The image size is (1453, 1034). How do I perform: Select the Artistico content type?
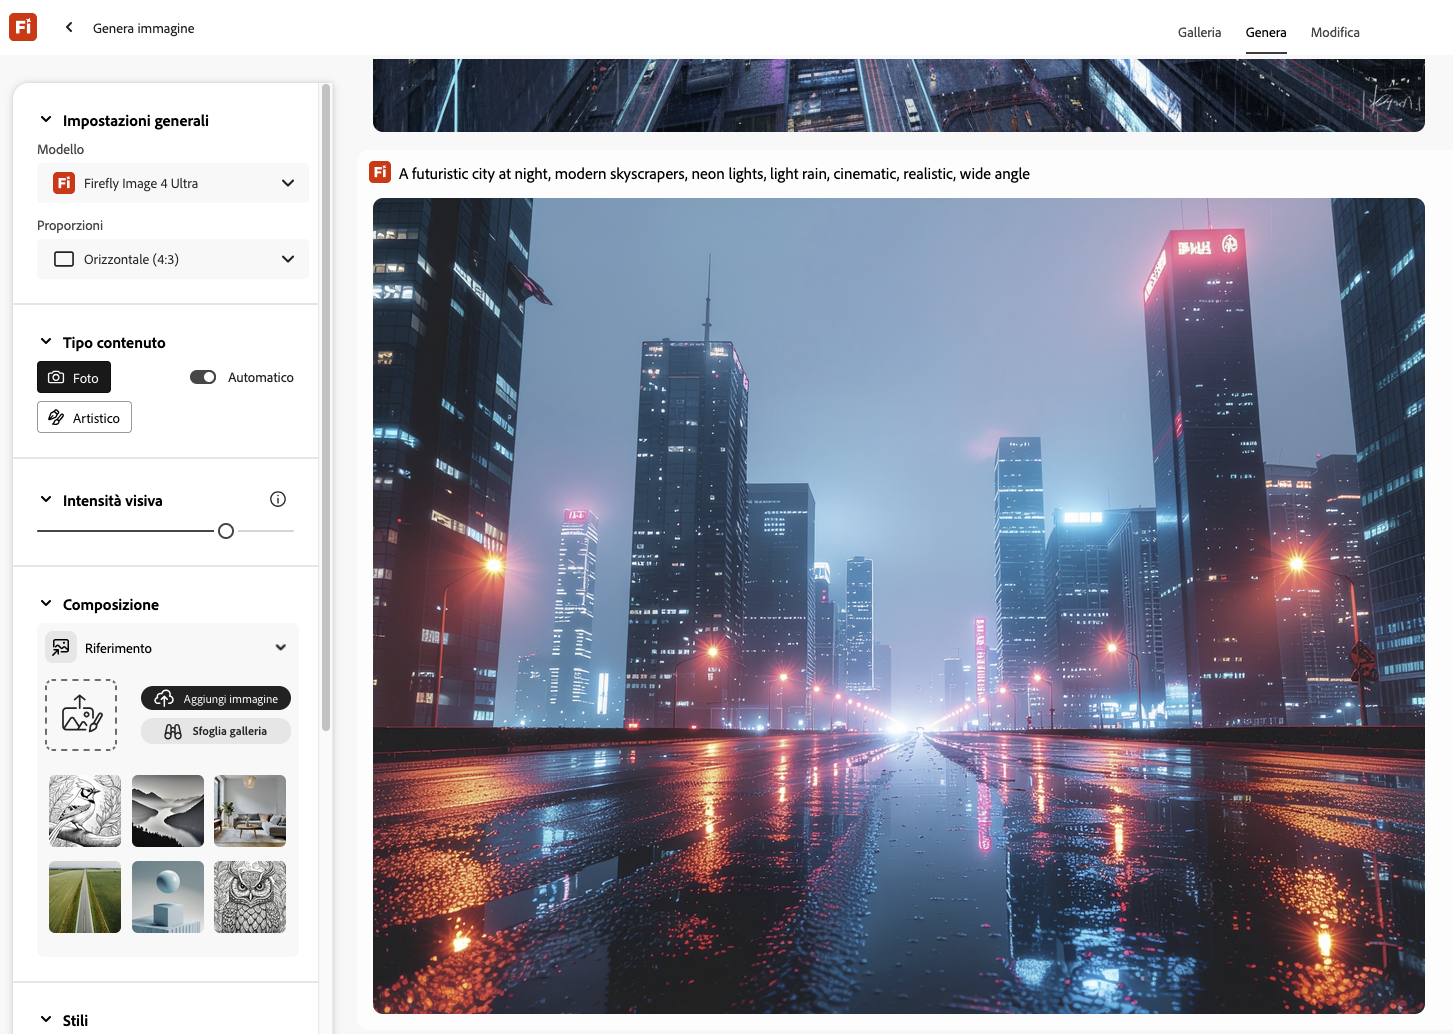[x=84, y=418]
